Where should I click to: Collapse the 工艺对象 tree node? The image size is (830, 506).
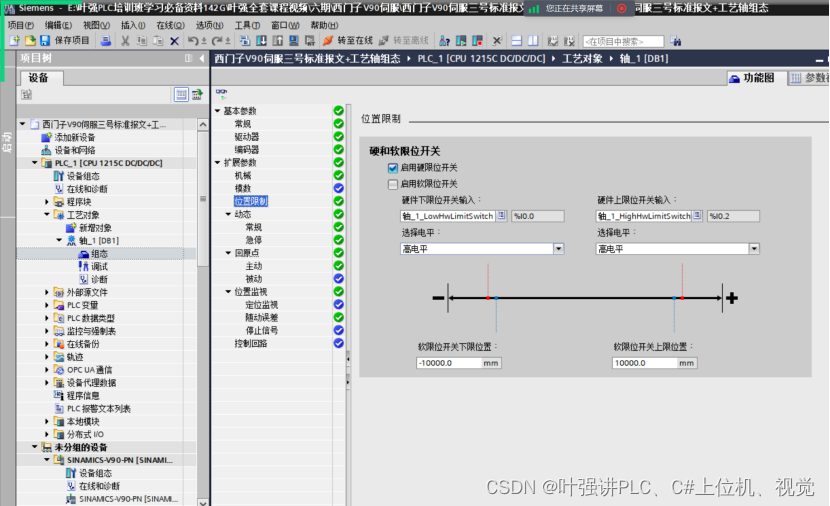(47, 214)
